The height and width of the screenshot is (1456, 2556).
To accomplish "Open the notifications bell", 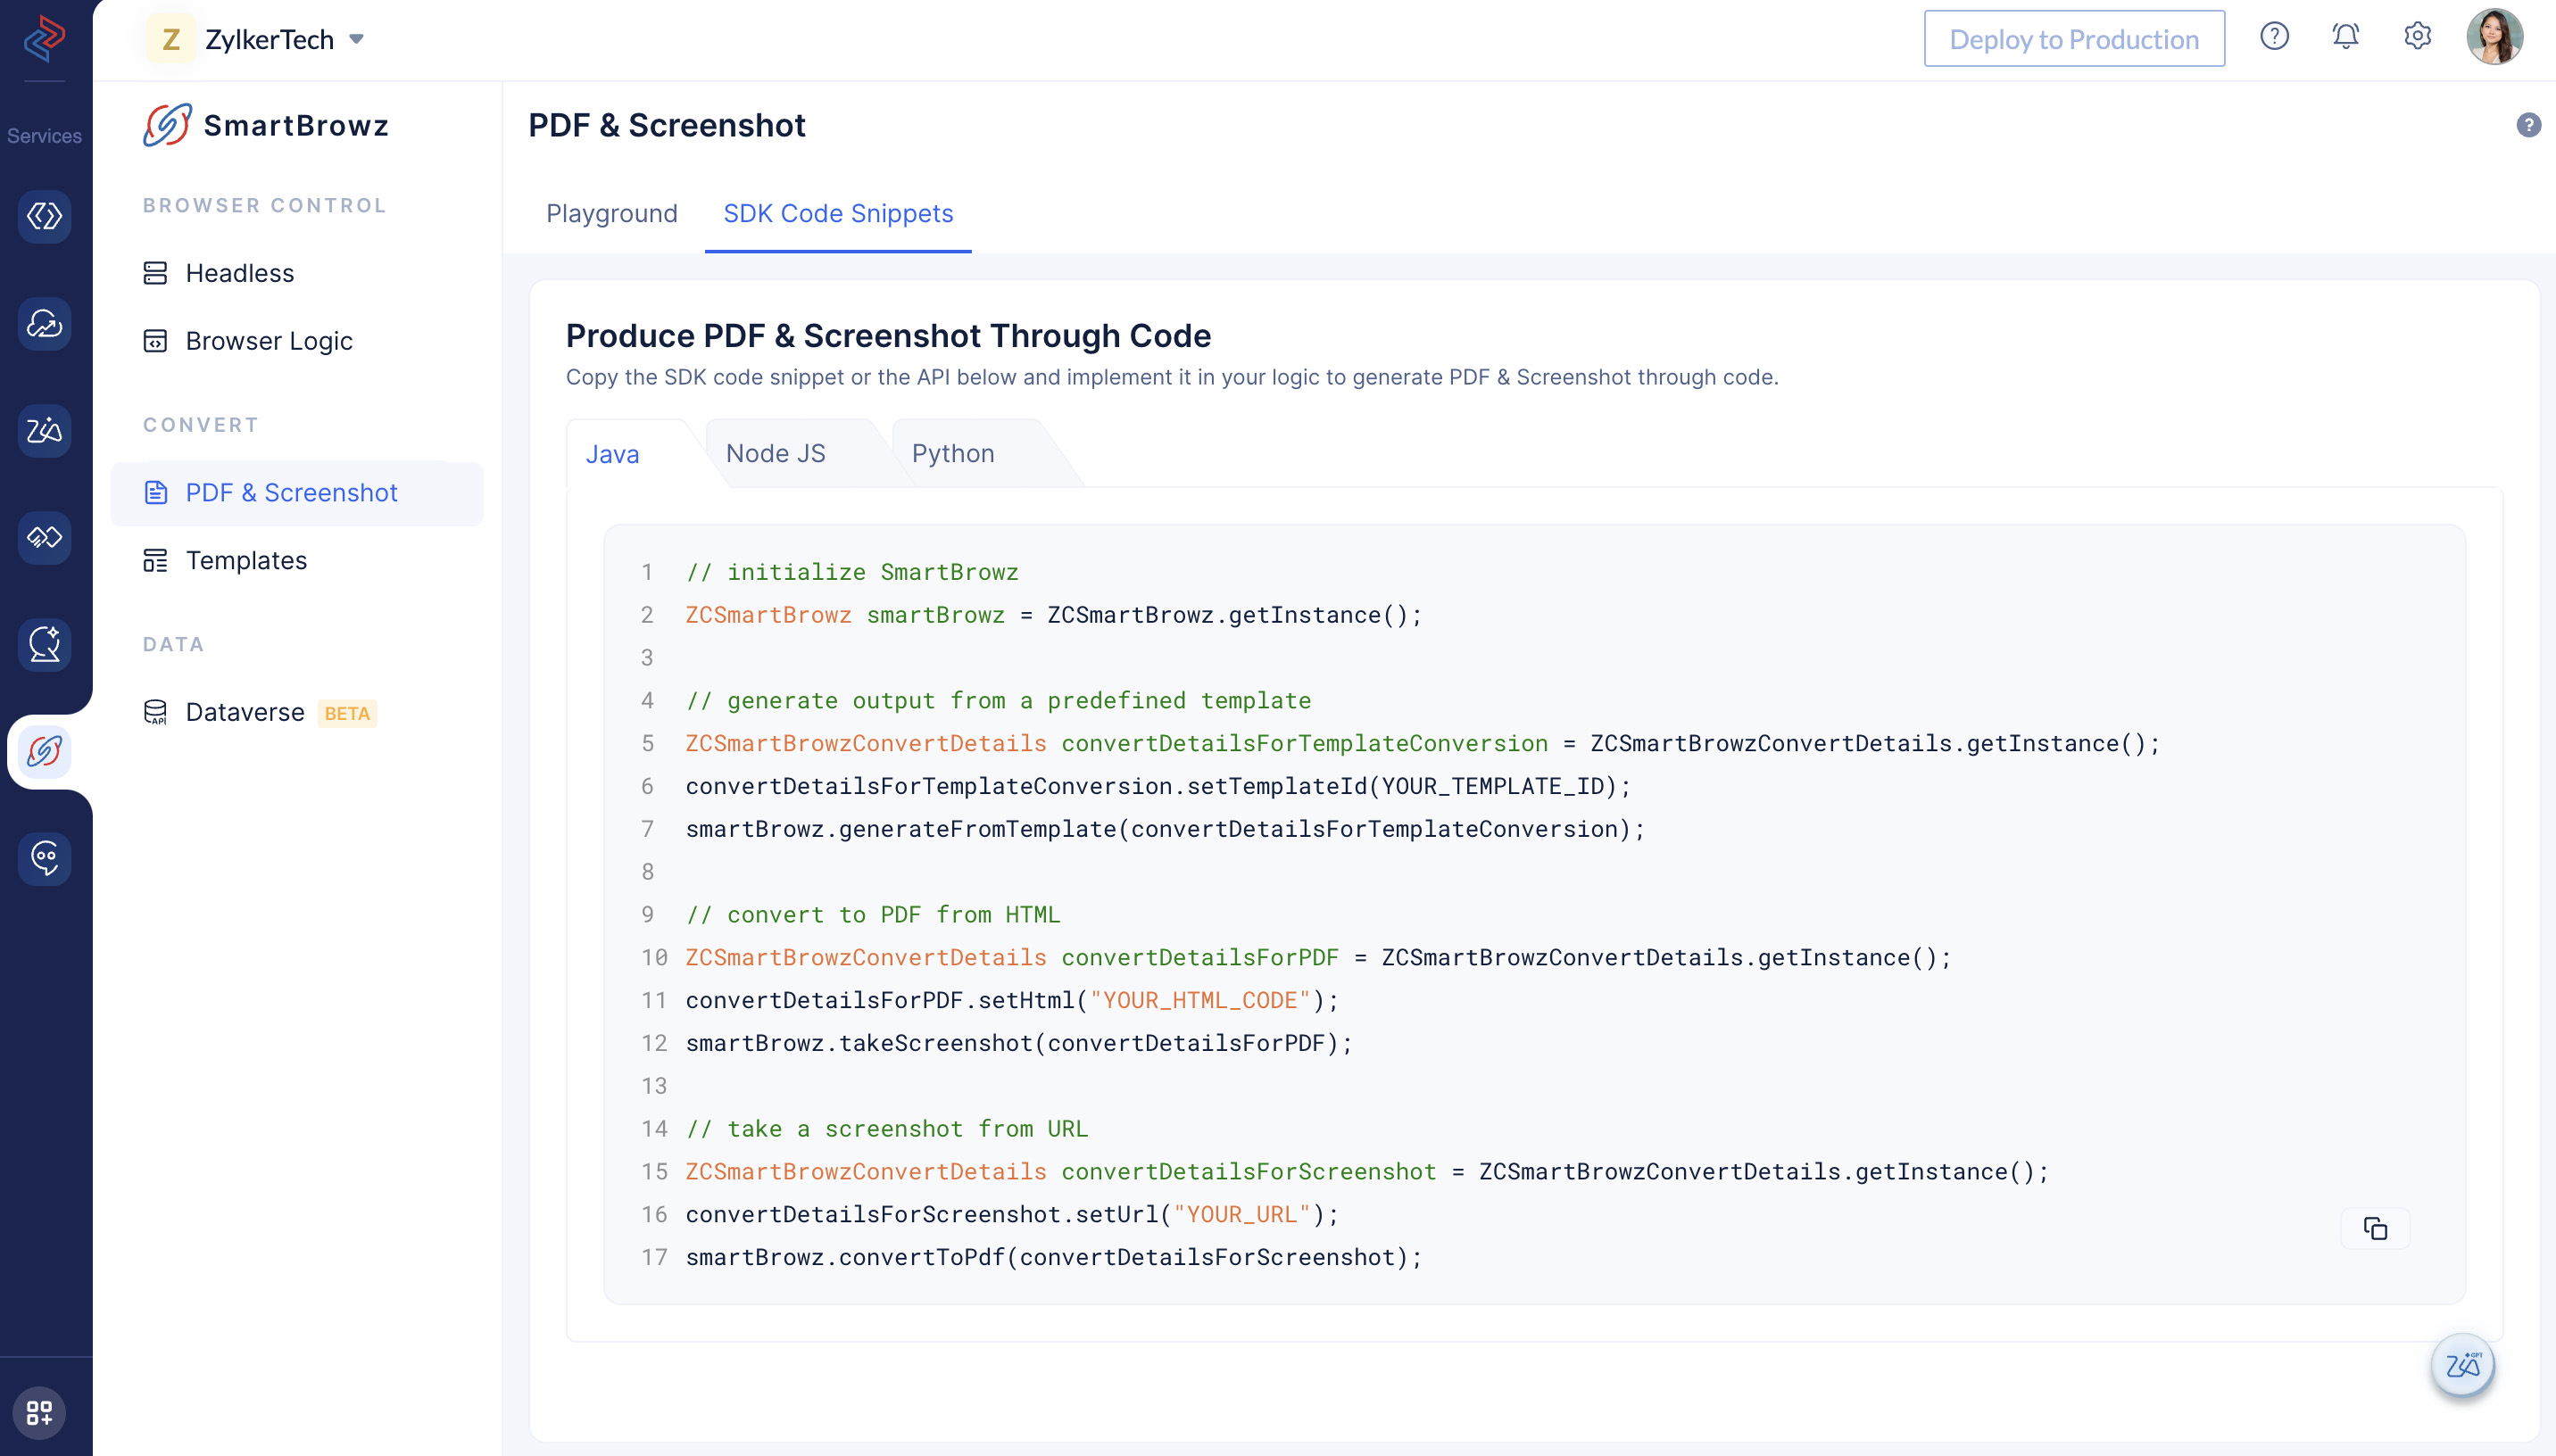I will click(x=2345, y=37).
